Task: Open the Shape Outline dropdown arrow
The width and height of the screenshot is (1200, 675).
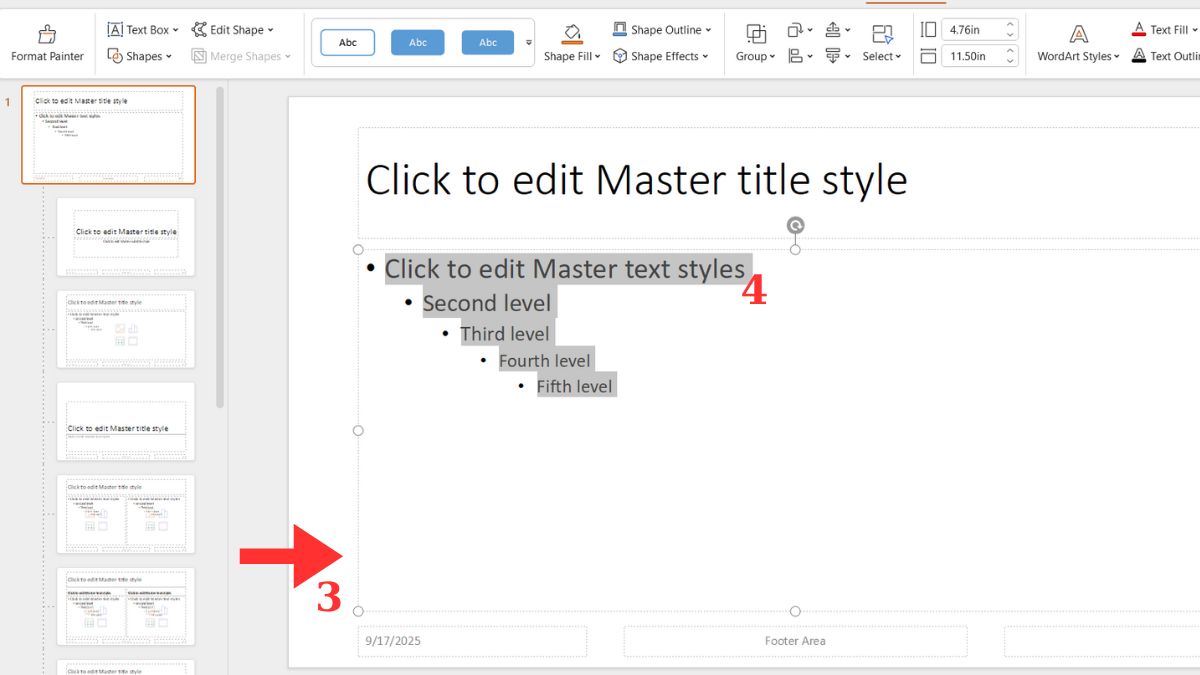Action: click(709, 30)
